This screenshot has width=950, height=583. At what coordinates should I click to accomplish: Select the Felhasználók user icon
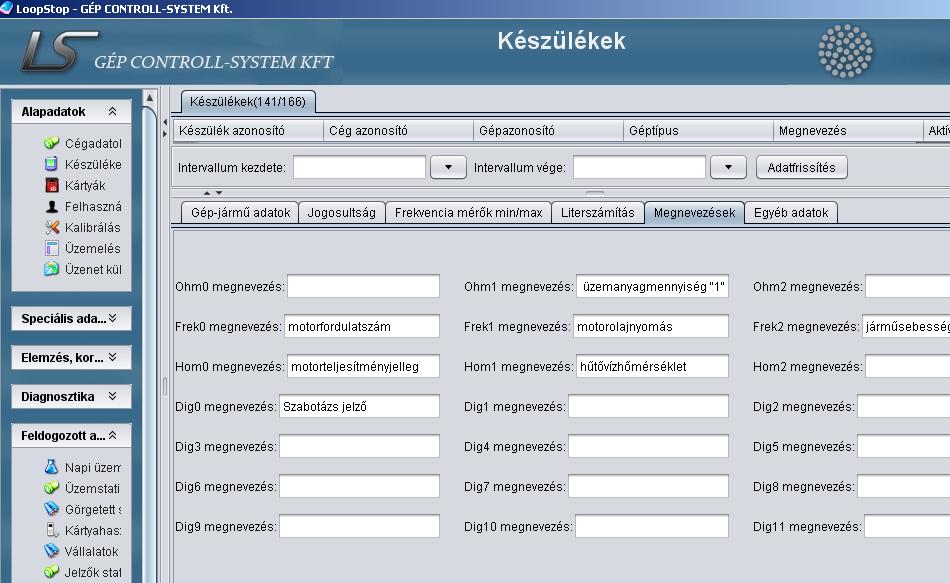(52, 207)
